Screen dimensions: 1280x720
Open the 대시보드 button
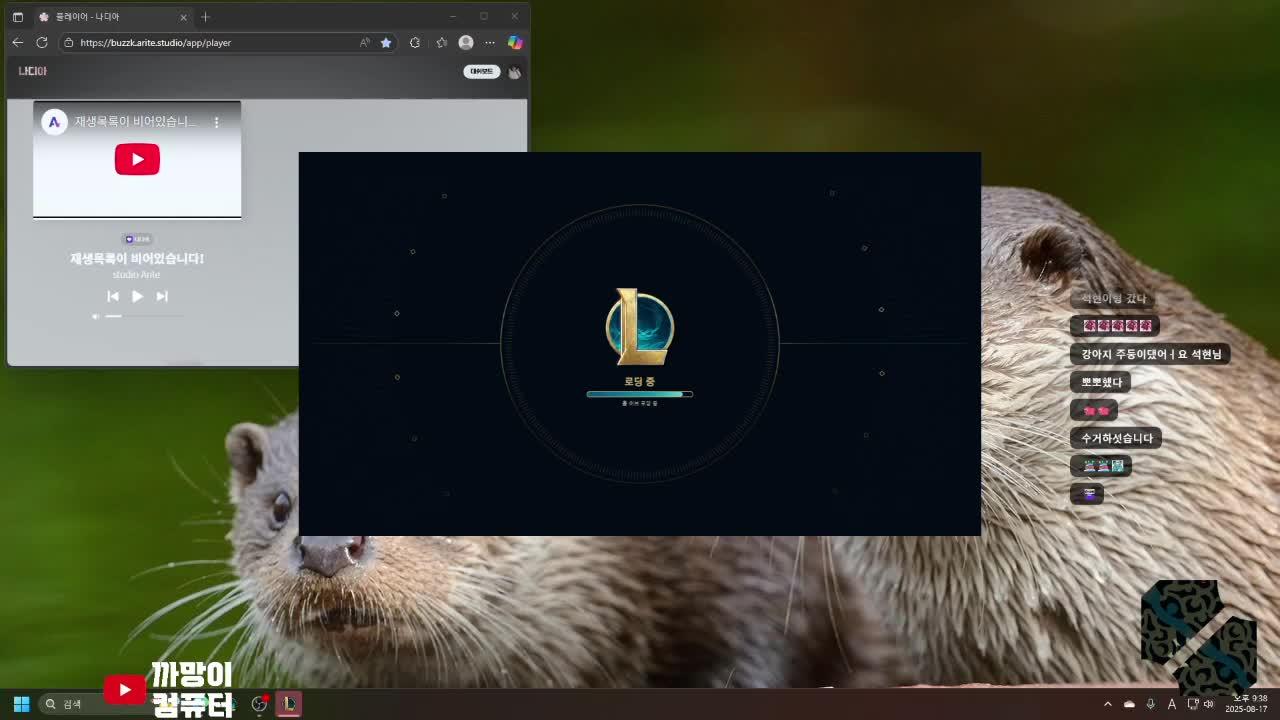tap(481, 71)
